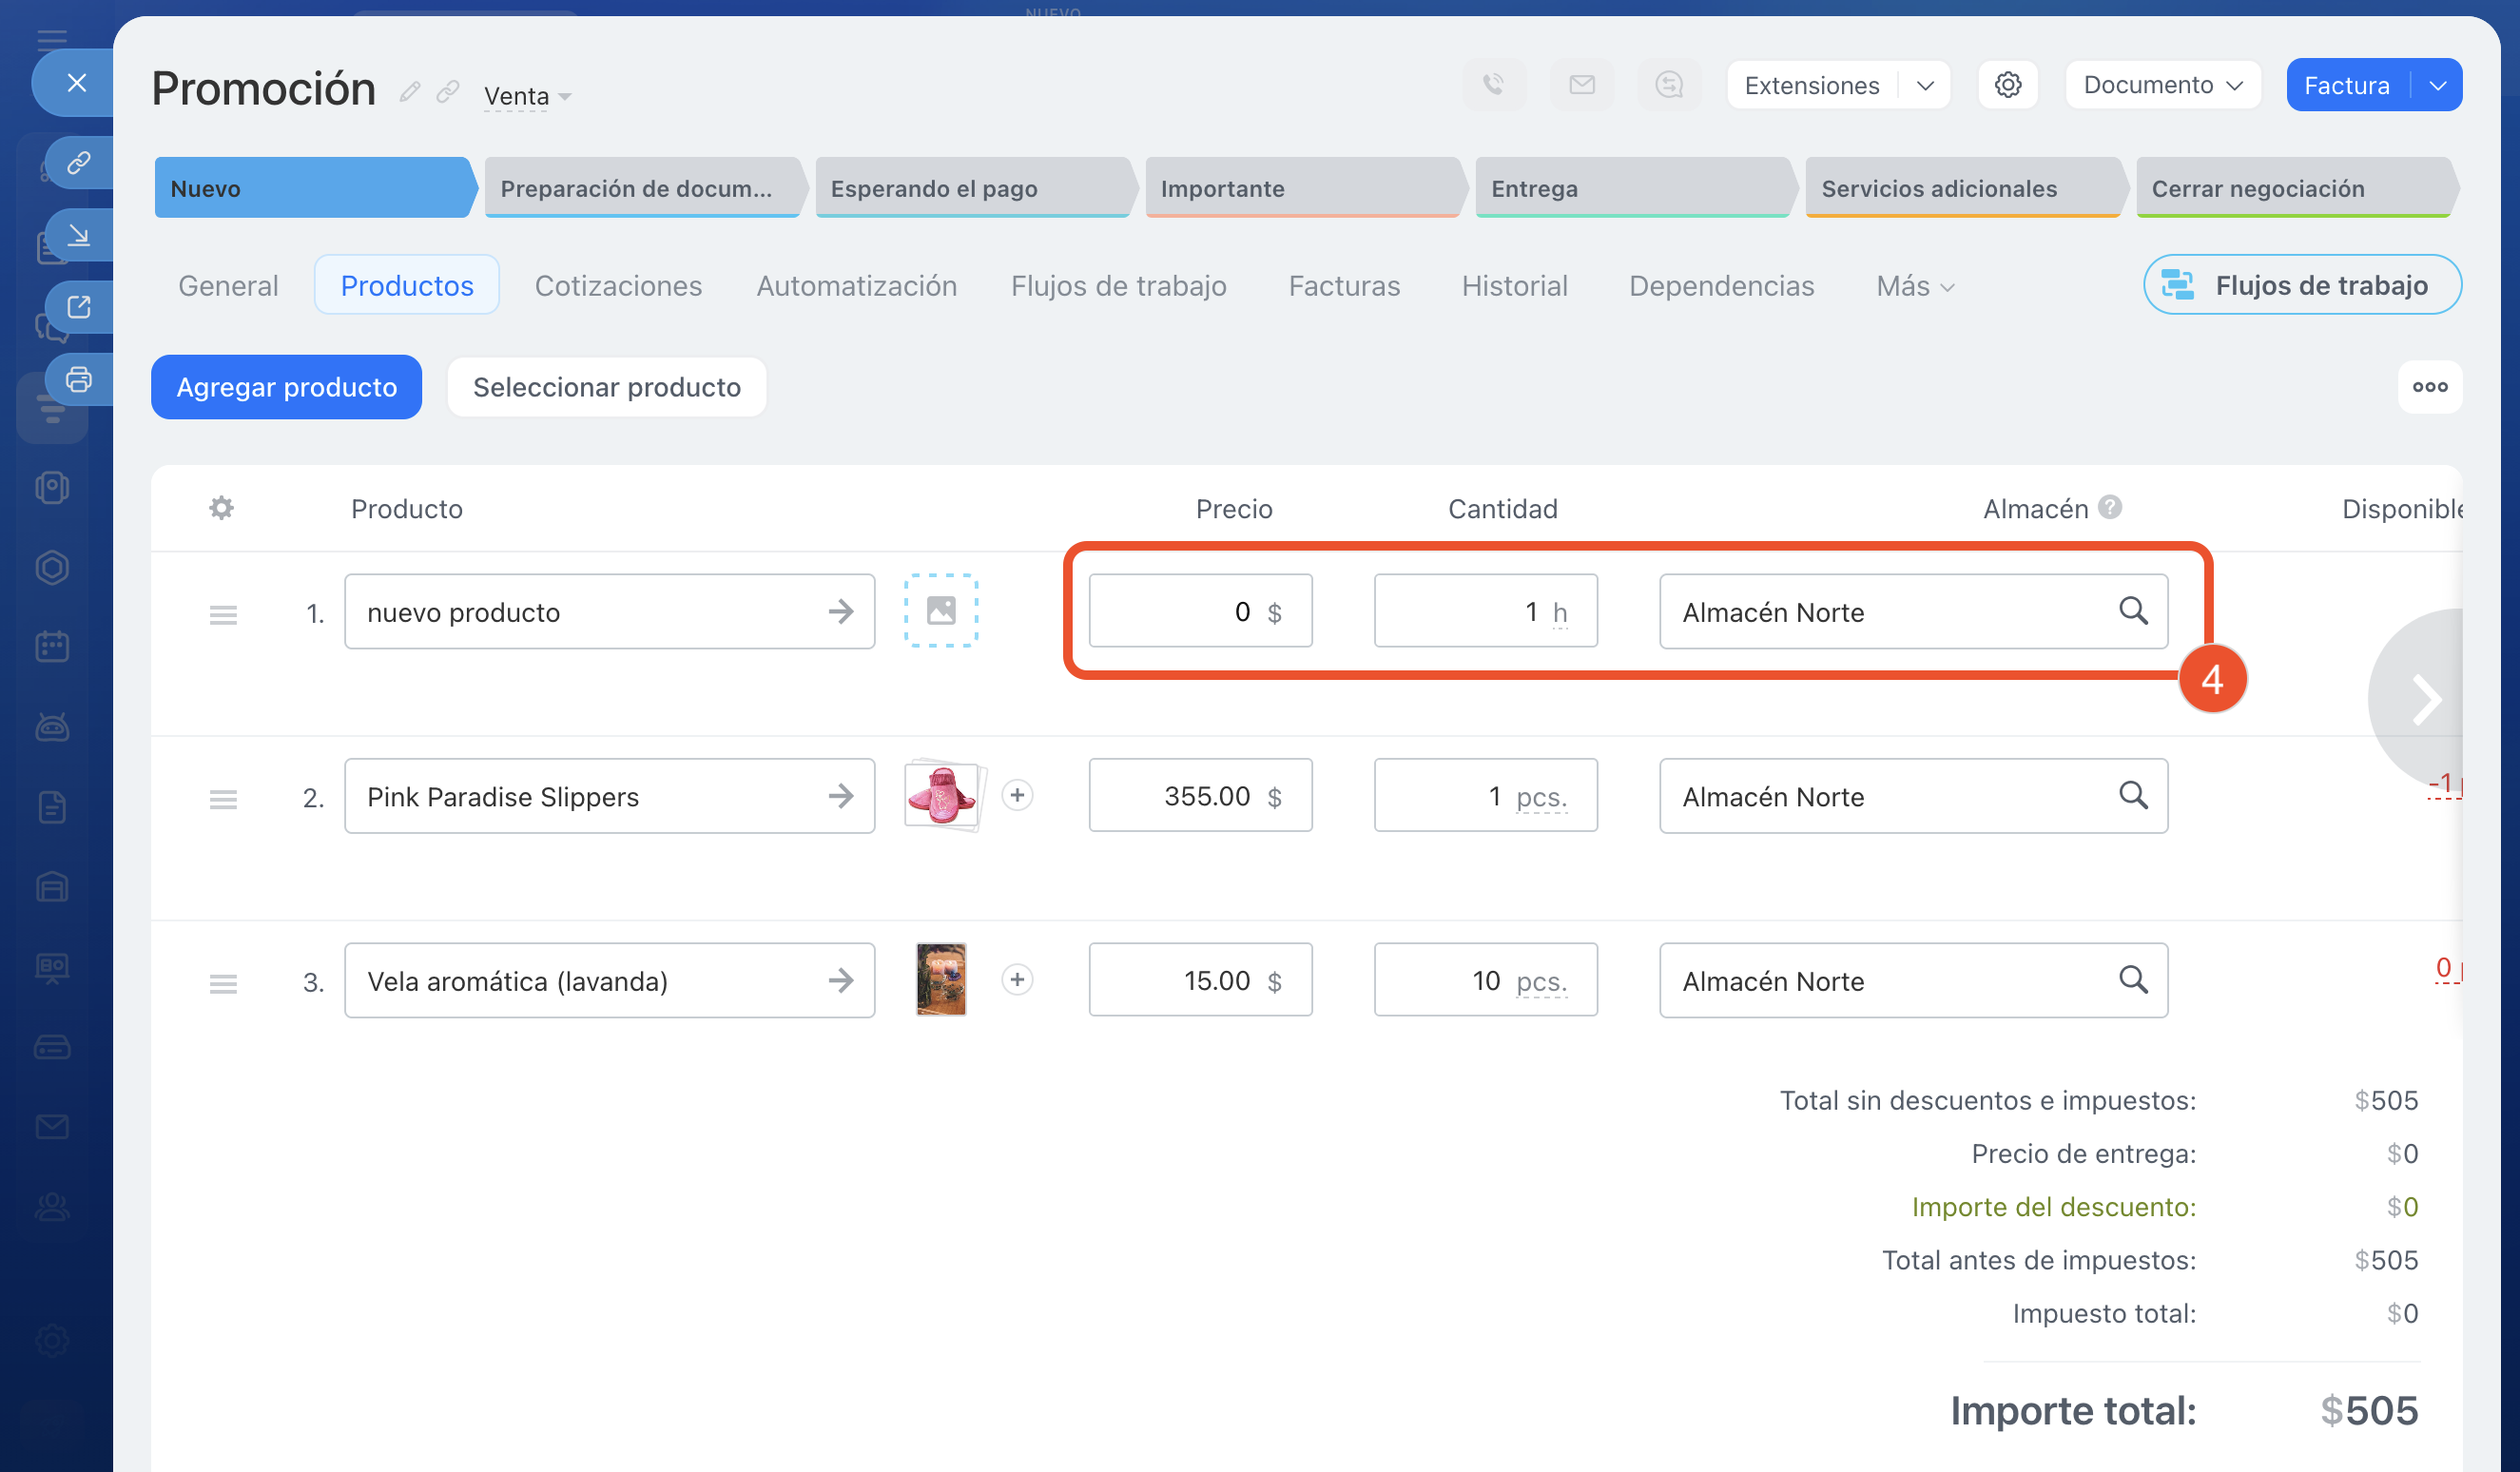Open the Historial tab
The height and width of the screenshot is (1472, 2520).
(x=1514, y=286)
